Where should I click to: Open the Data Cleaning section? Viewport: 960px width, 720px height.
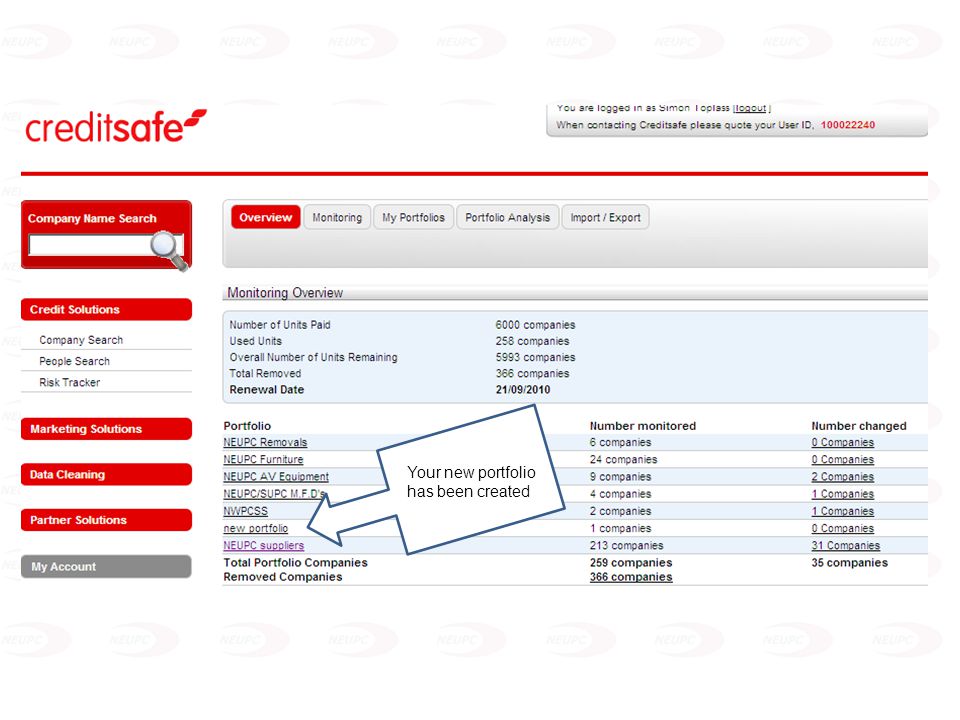pyautogui.click(x=107, y=474)
